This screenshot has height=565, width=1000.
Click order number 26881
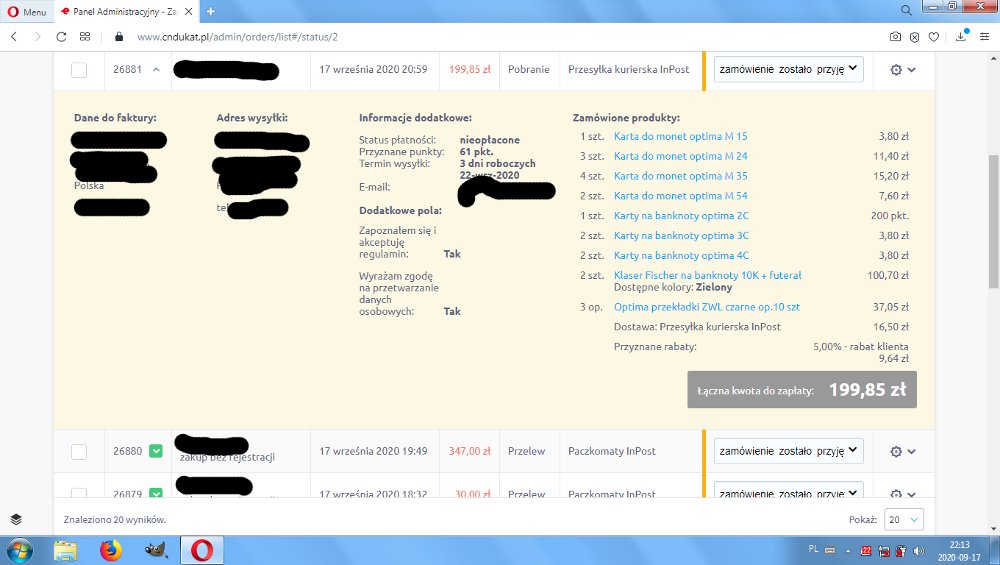128,70
